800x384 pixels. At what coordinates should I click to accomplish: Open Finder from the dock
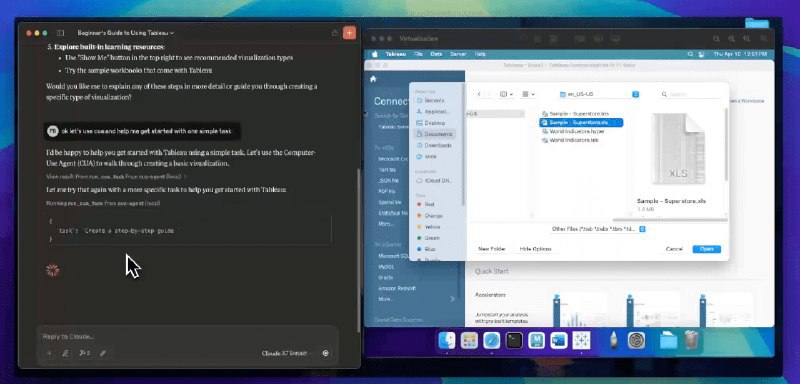[447, 340]
